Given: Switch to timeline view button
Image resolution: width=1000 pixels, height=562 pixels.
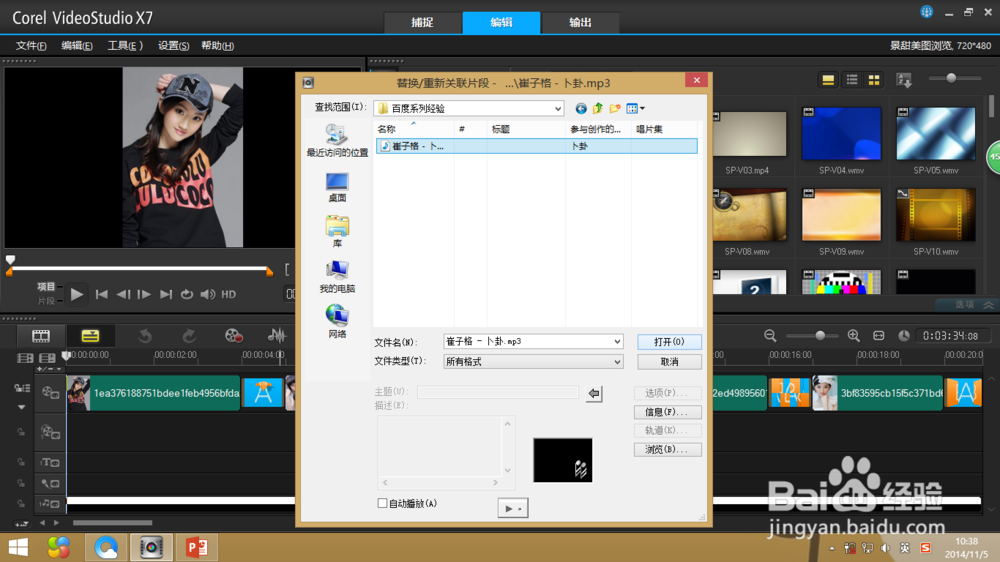Looking at the screenshot, I should pos(90,336).
